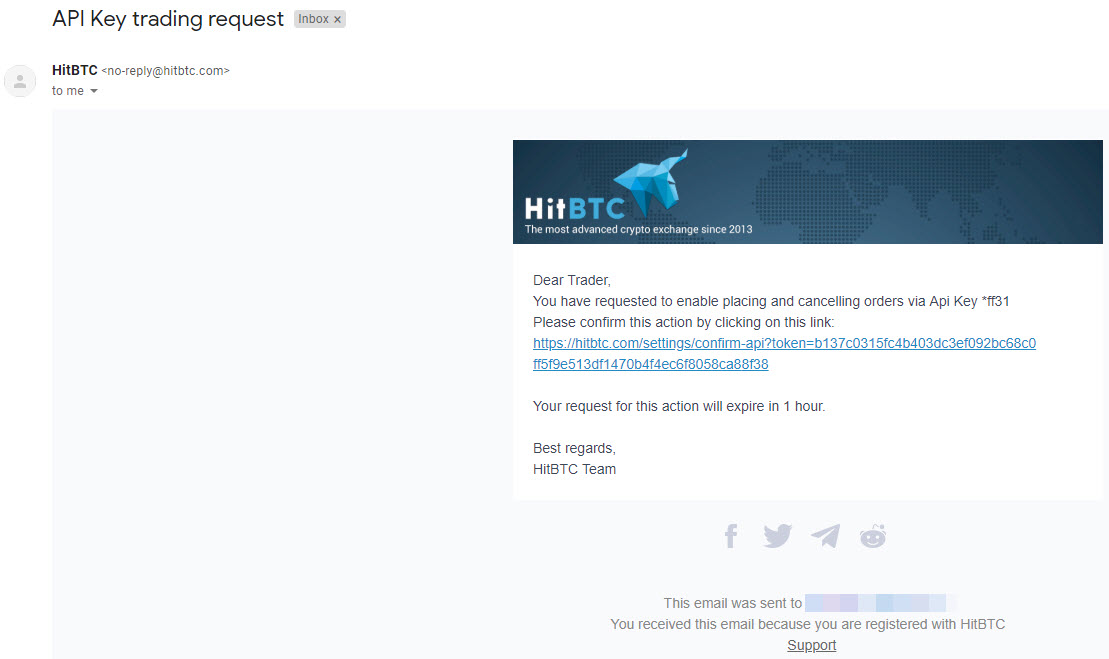Click the tagline under the HitBTC logo

coord(638,228)
